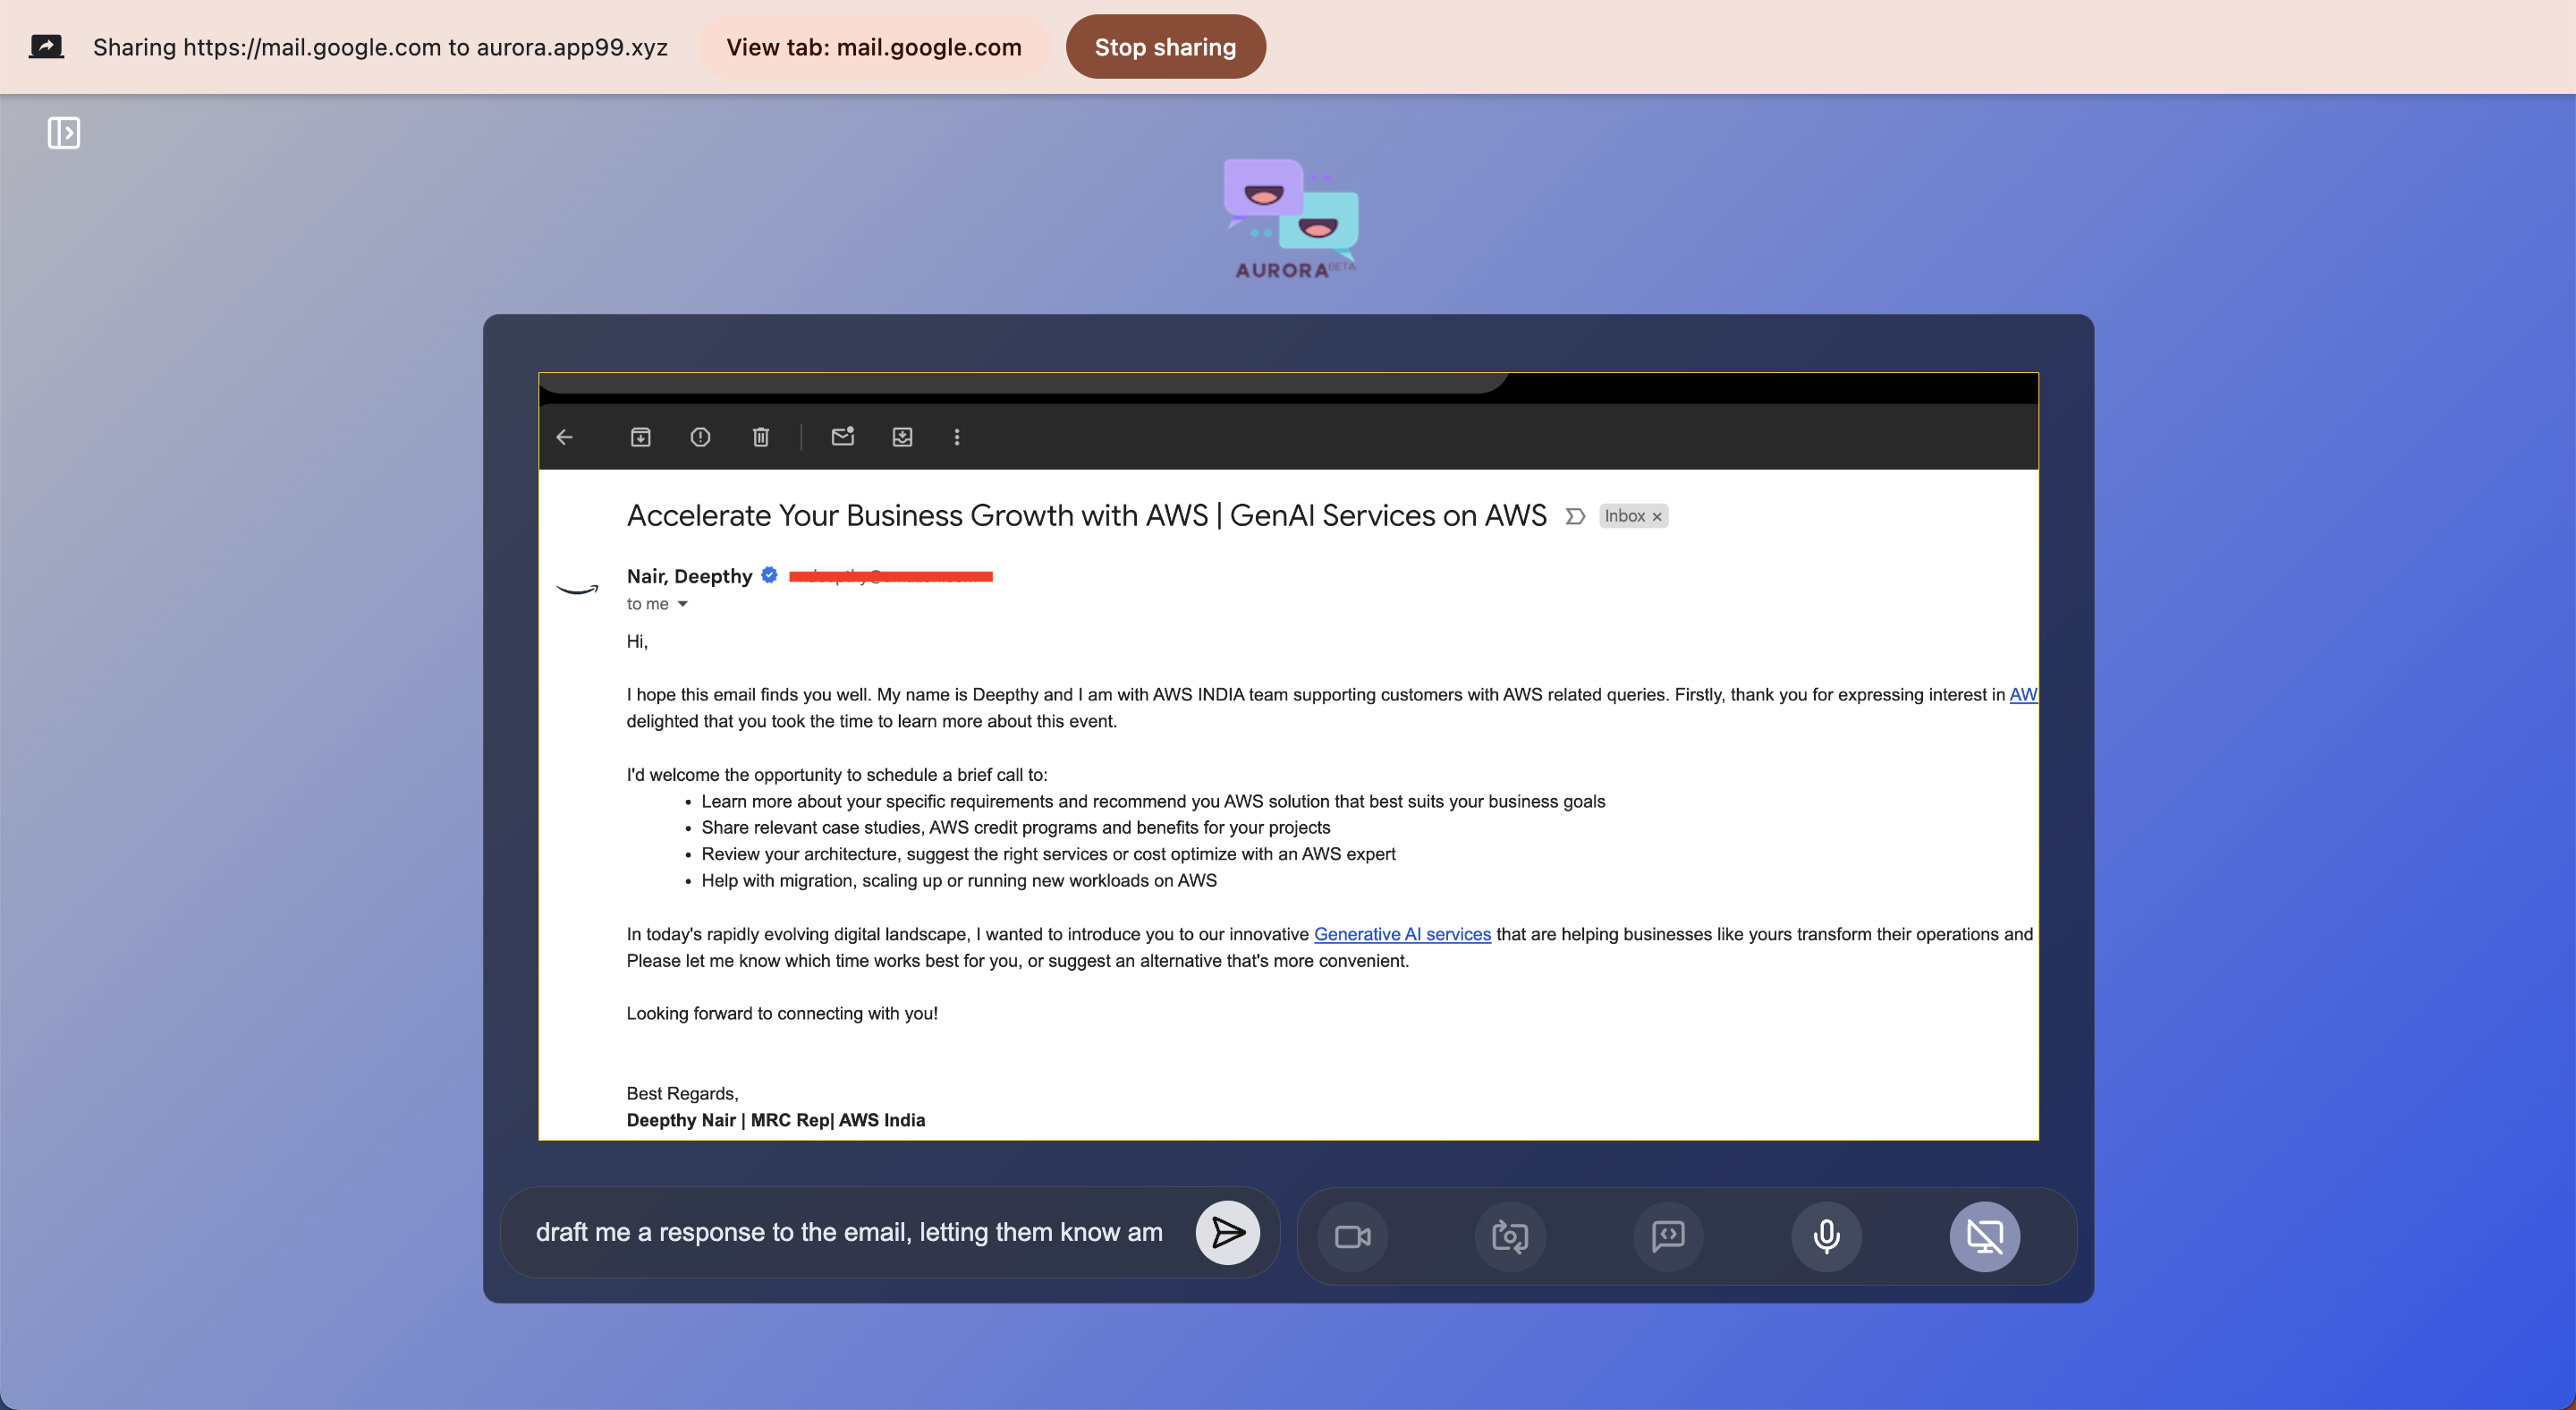
Task: Toggle the sidebar panel icon
Action: pos(63,132)
